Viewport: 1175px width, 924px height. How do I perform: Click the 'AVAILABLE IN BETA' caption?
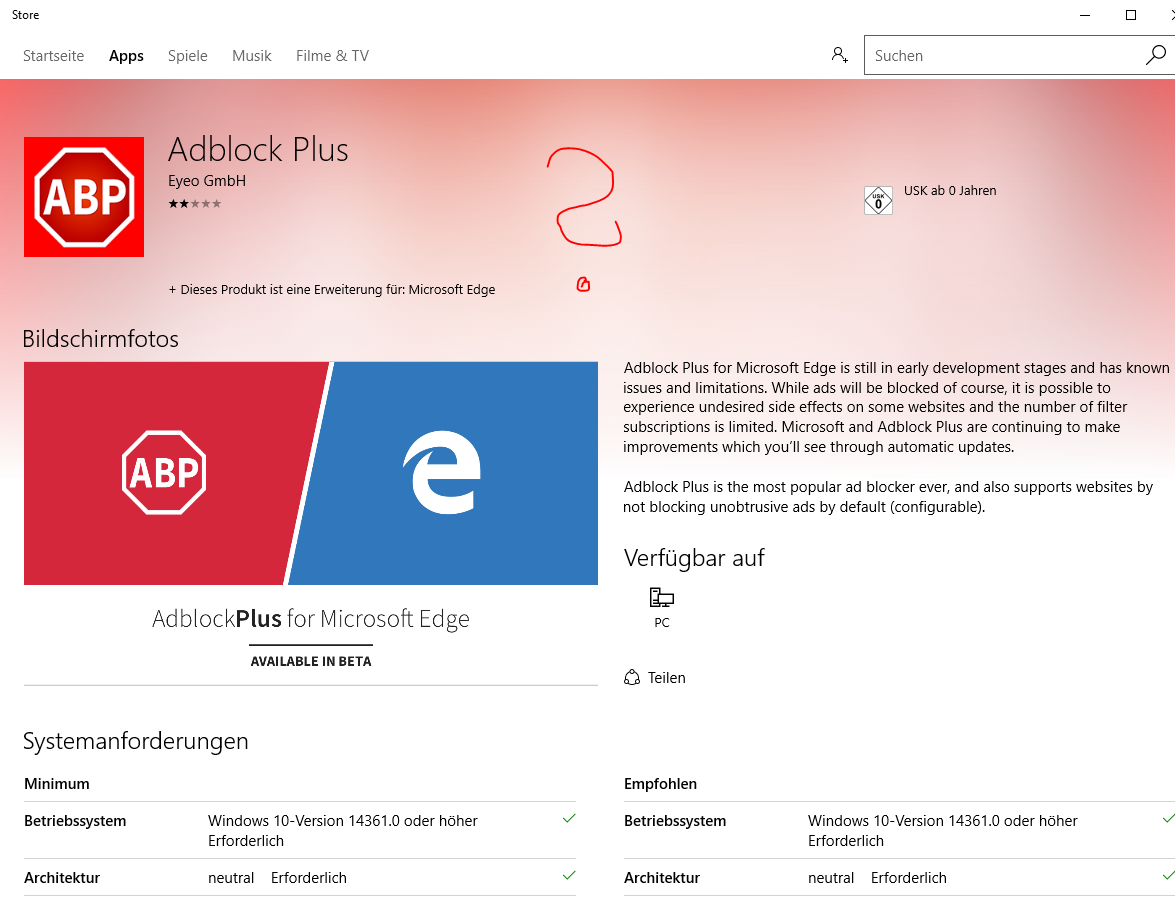[311, 661]
